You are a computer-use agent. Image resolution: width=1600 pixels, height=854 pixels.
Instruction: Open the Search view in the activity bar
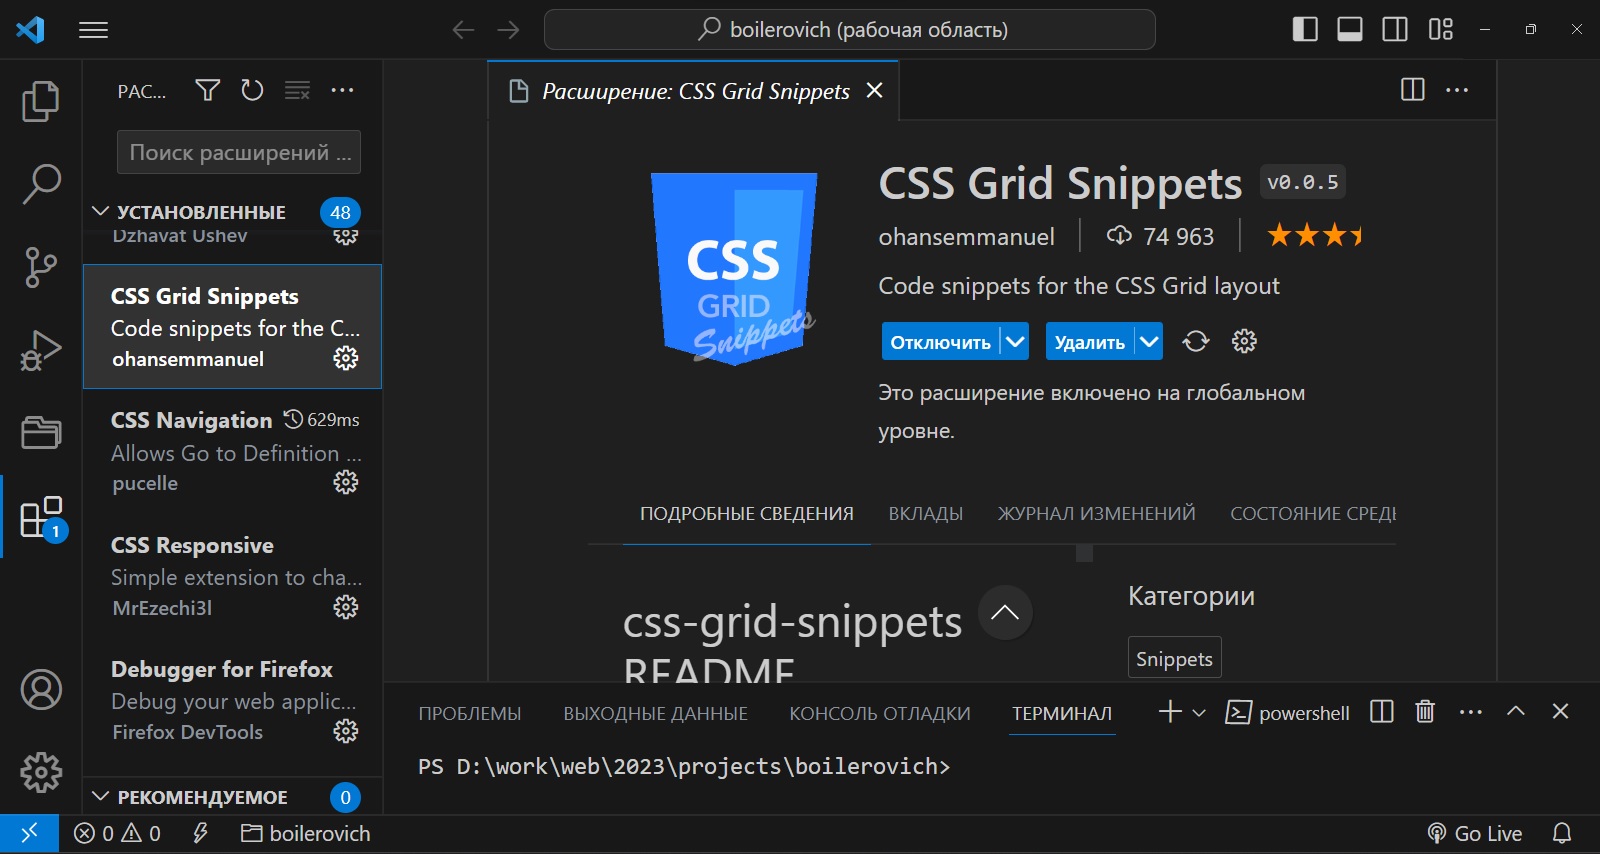click(x=41, y=184)
